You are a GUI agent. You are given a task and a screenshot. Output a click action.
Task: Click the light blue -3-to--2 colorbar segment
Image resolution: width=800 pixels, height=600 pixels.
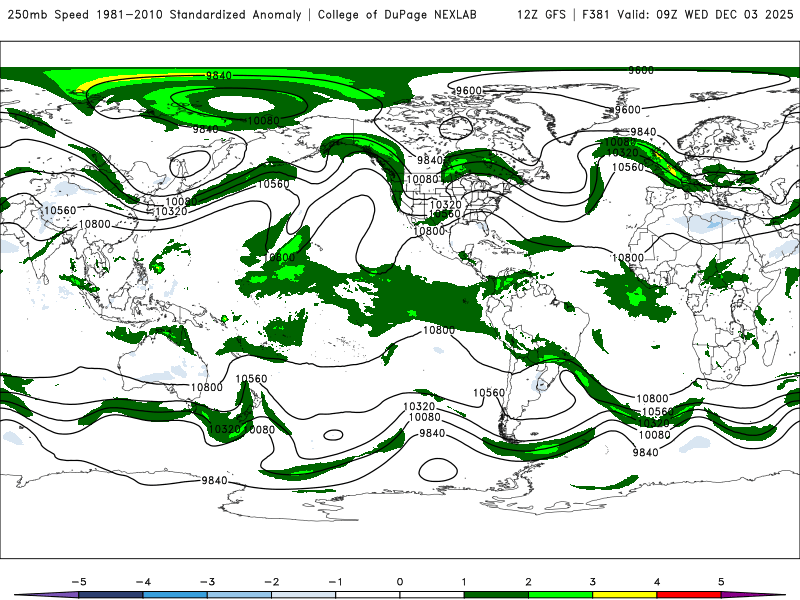tap(239, 595)
